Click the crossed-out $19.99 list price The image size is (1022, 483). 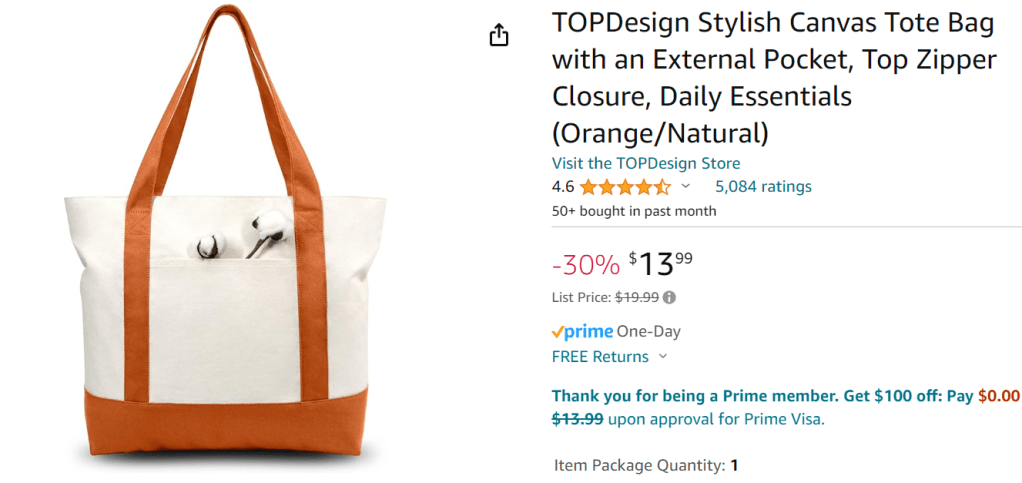coord(636,297)
